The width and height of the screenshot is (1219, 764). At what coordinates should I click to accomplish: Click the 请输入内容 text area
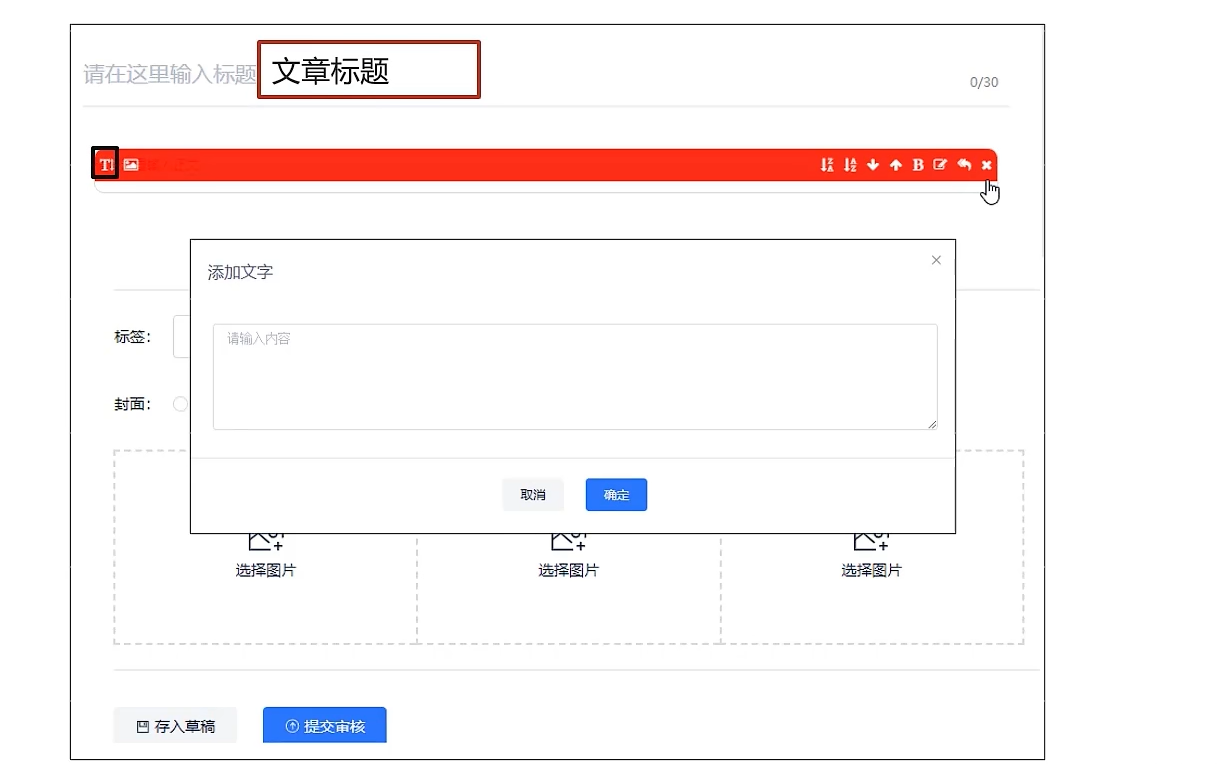pyautogui.click(x=575, y=377)
